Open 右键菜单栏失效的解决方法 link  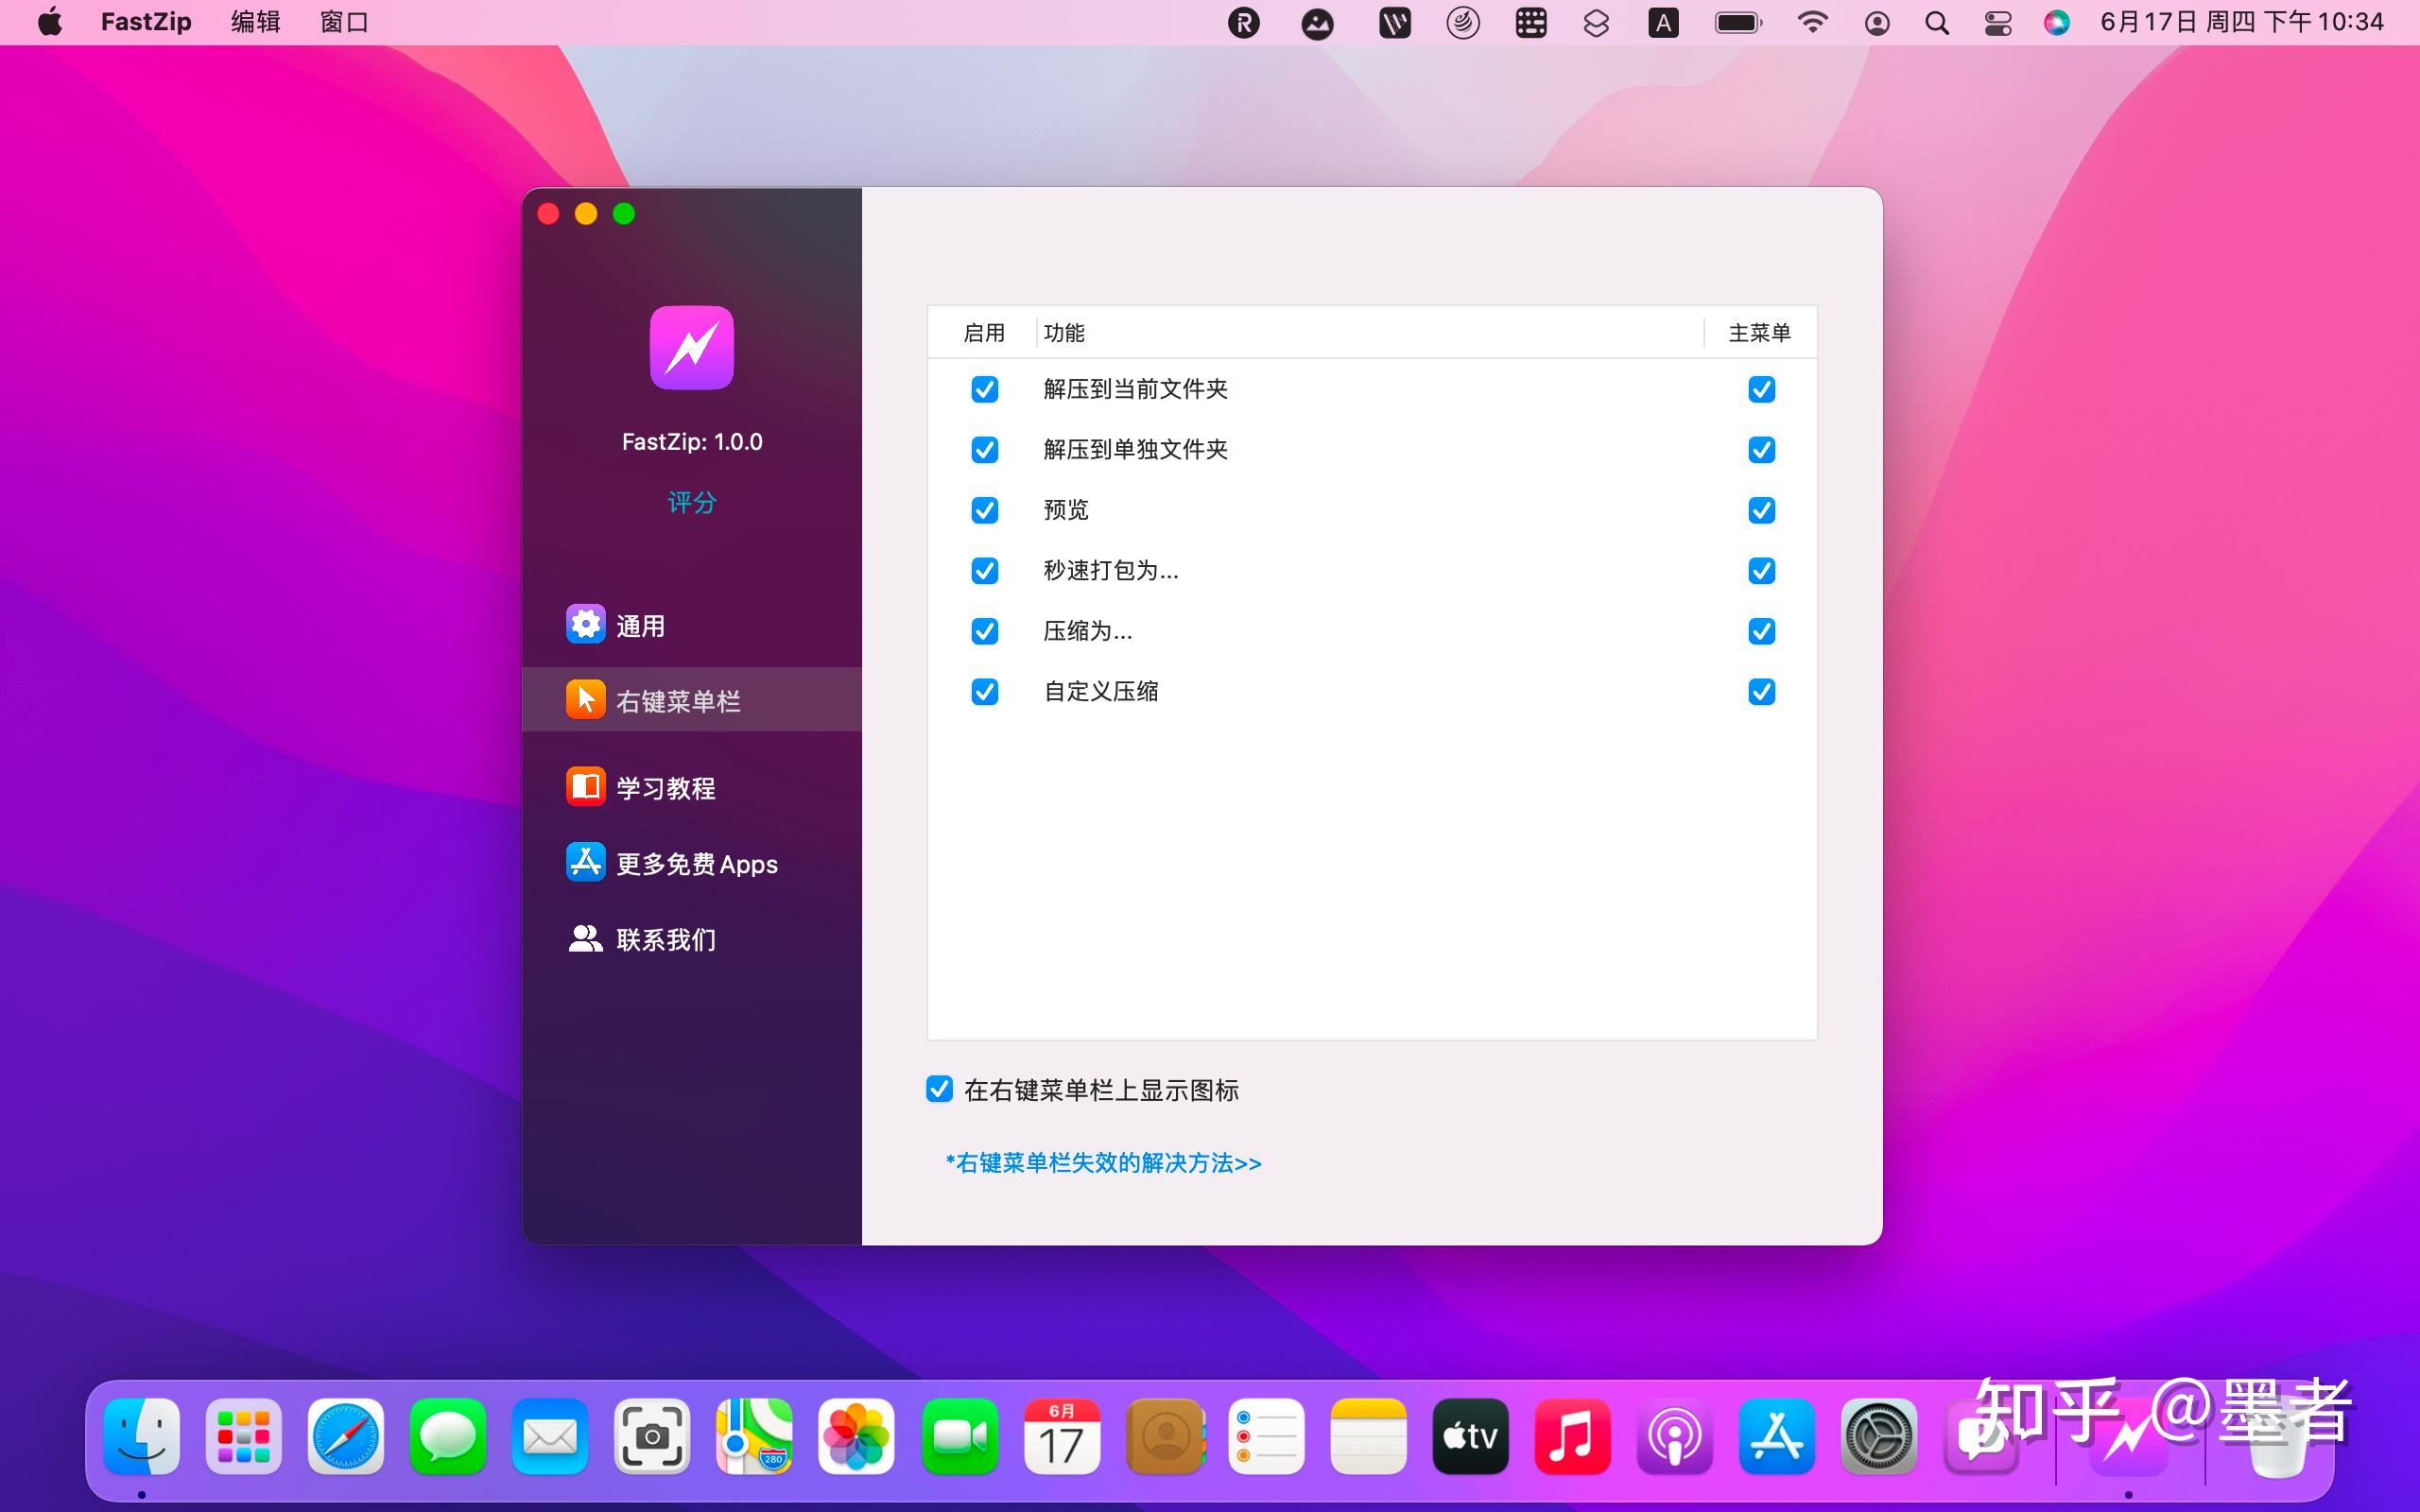(1101, 1163)
